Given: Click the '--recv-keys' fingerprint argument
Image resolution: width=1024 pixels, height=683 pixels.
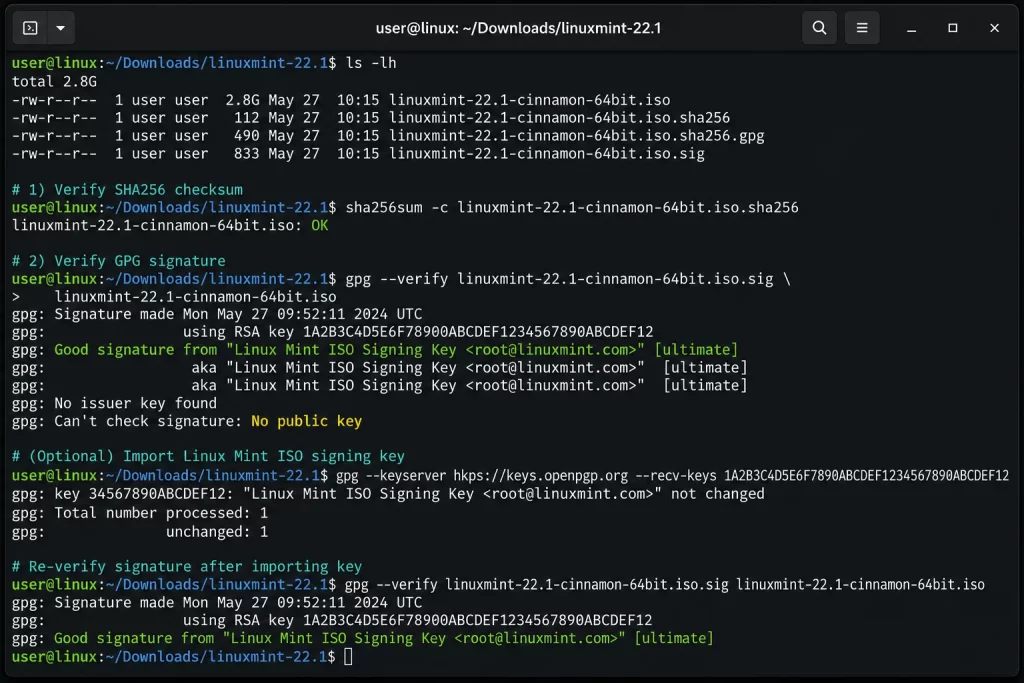Looking at the screenshot, I should pos(866,475).
